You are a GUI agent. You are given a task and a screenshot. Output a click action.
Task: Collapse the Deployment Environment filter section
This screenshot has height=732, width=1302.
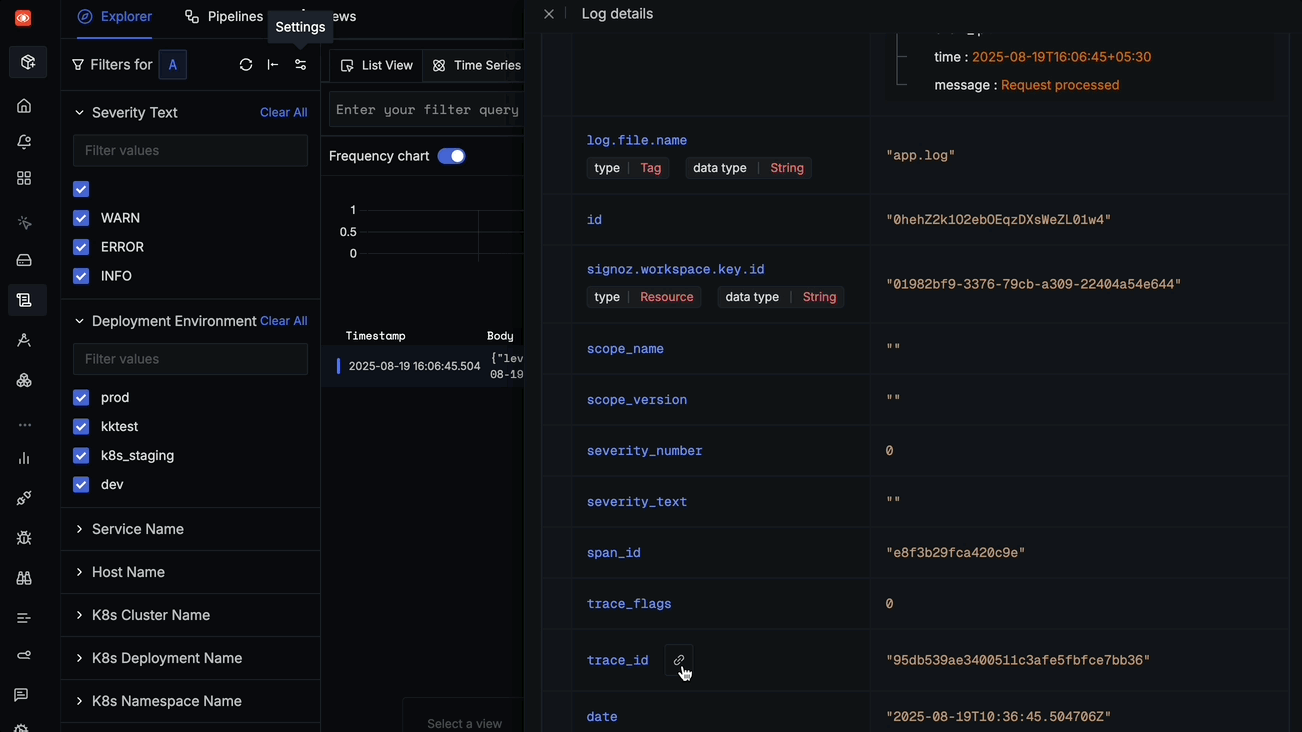79,321
